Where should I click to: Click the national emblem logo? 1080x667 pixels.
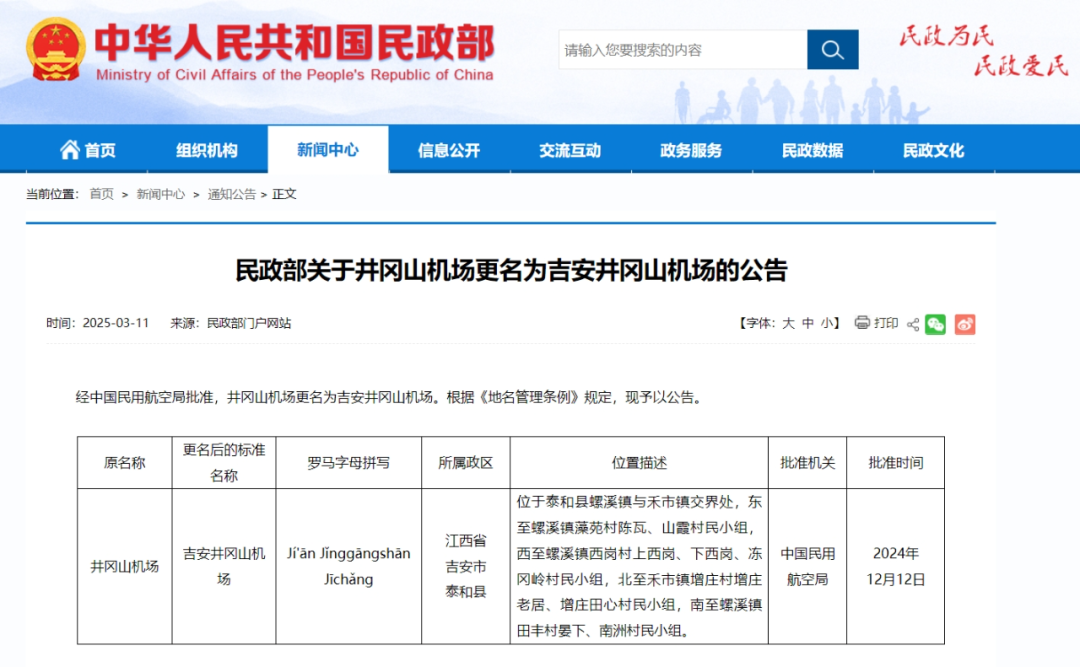click(x=55, y=50)
